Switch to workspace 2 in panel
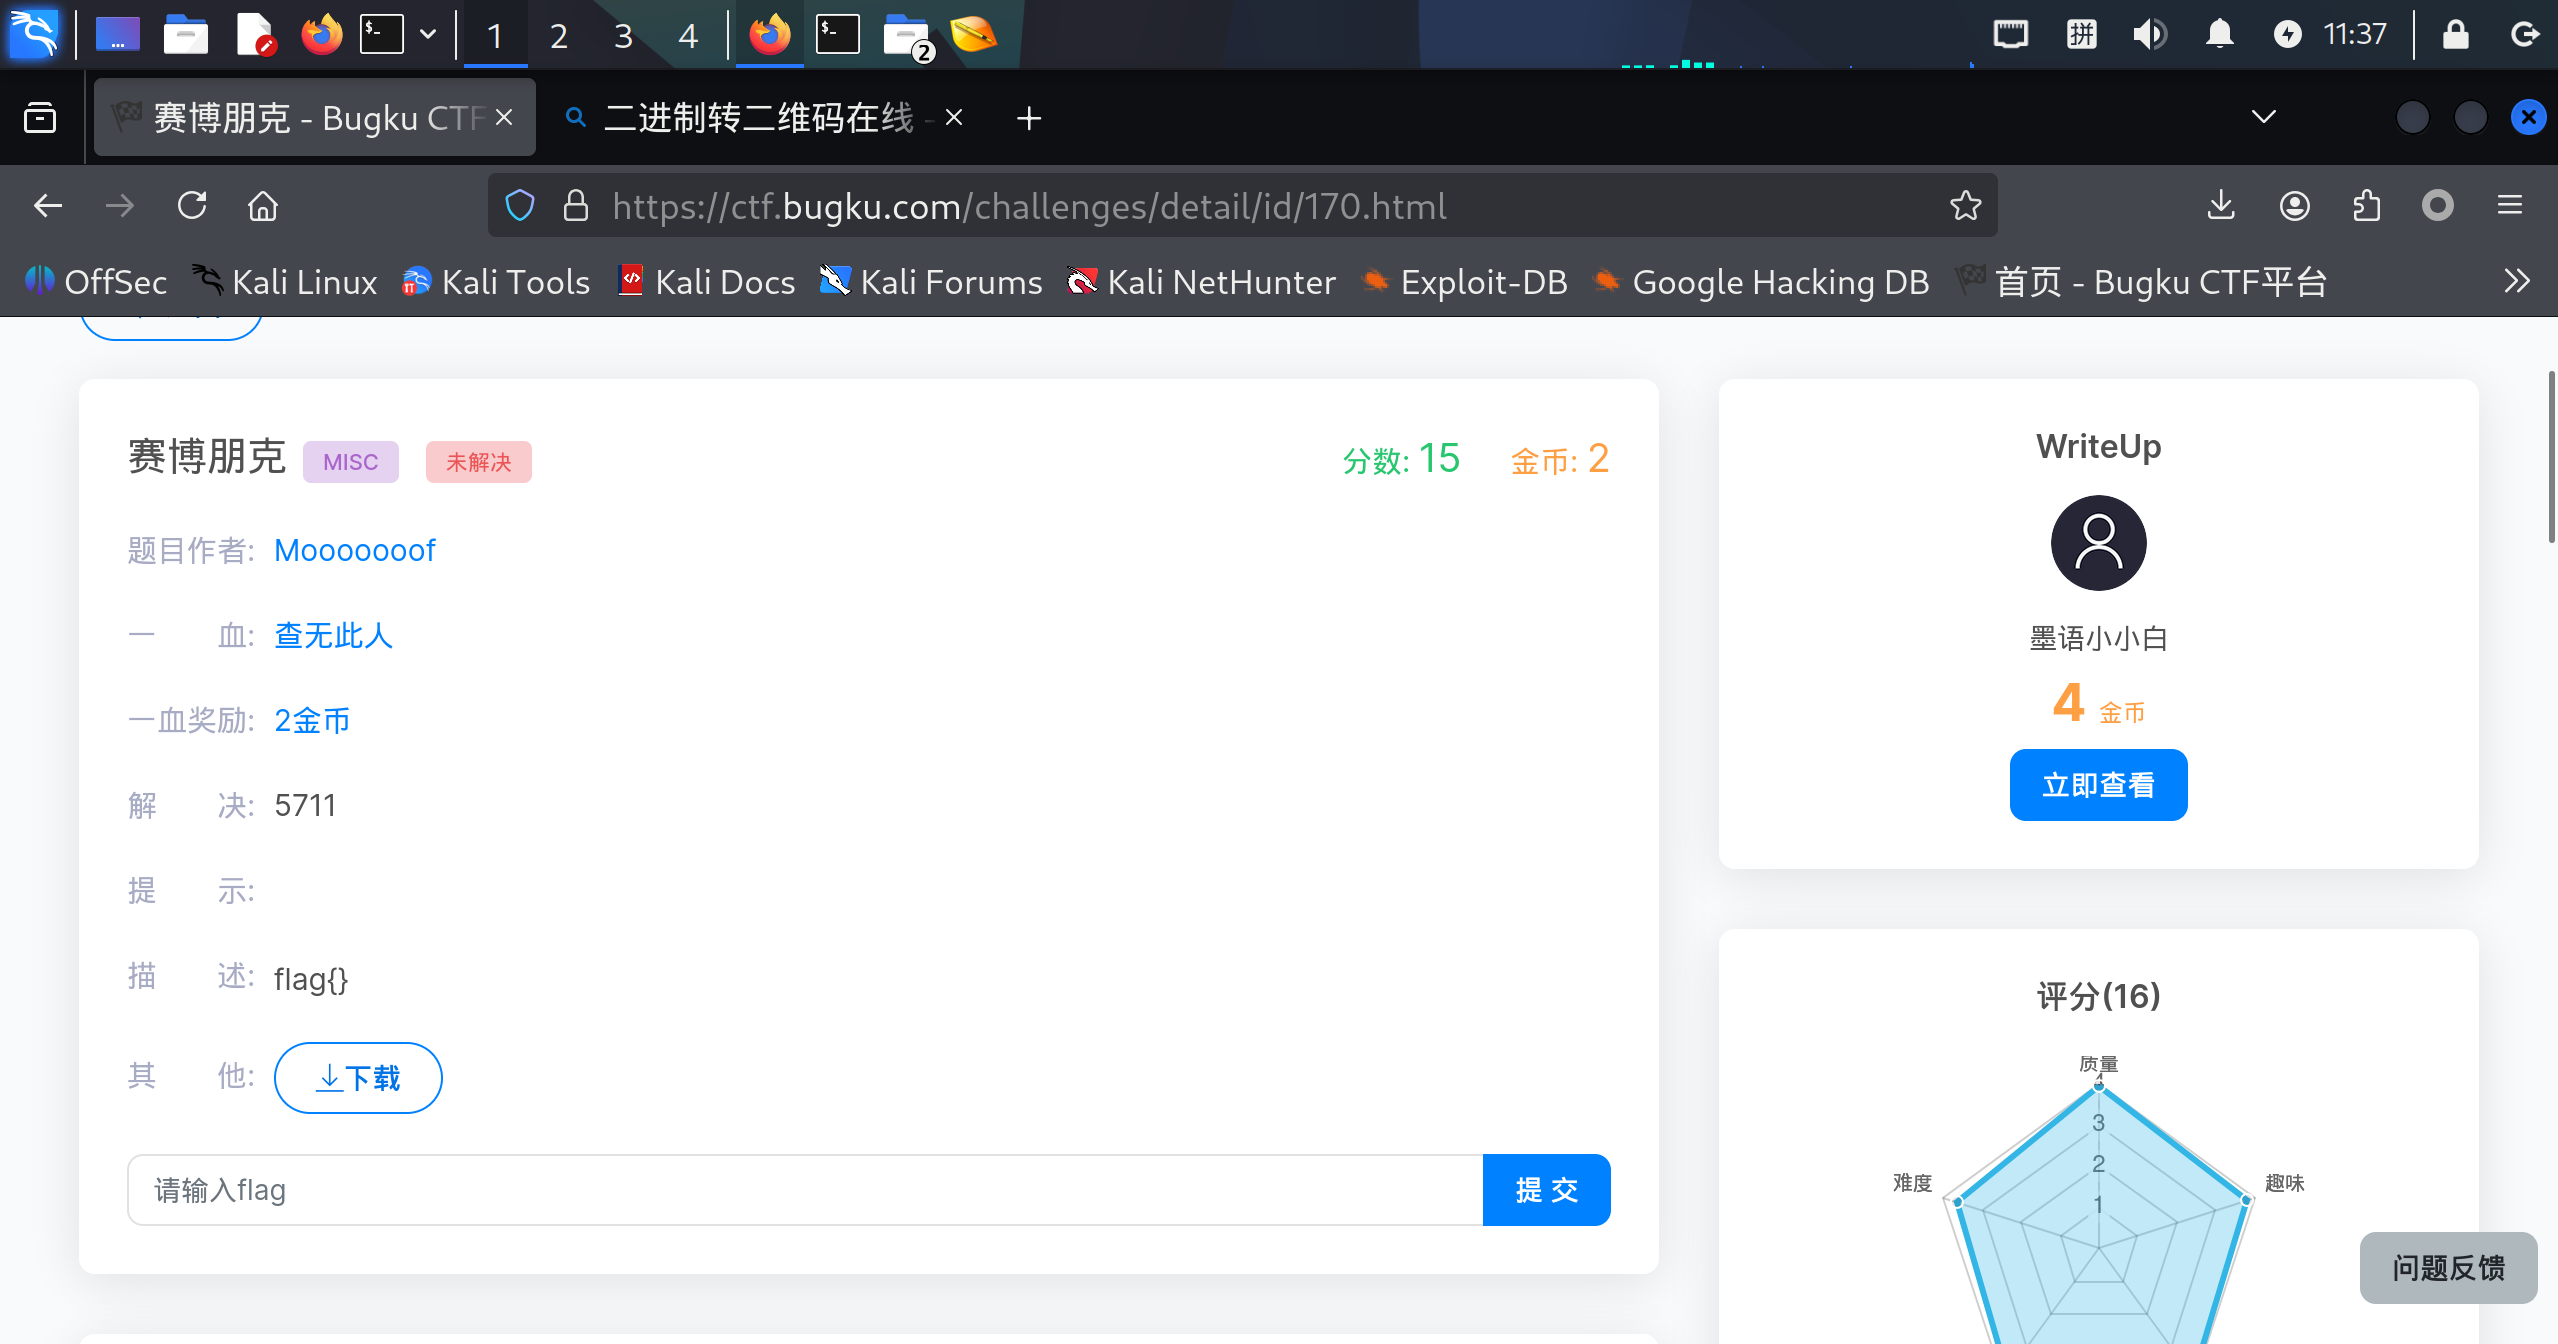Screen dimensions: 2558x1344 (559, 36)
